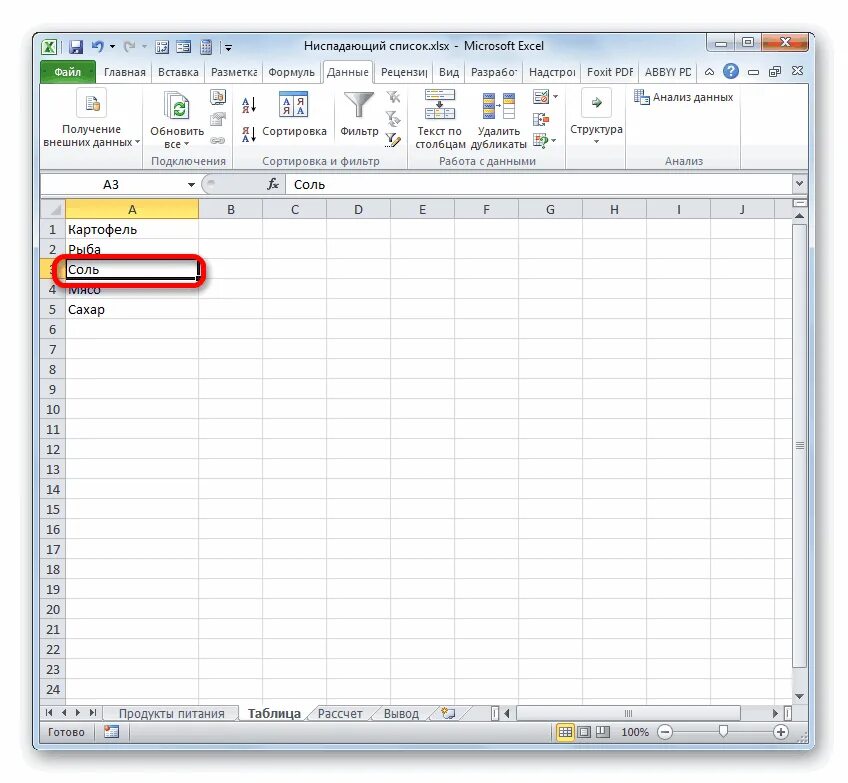848x783 pixels.
Task: Save the workbook via the floppy disk icon
Action: pos(76,47)
